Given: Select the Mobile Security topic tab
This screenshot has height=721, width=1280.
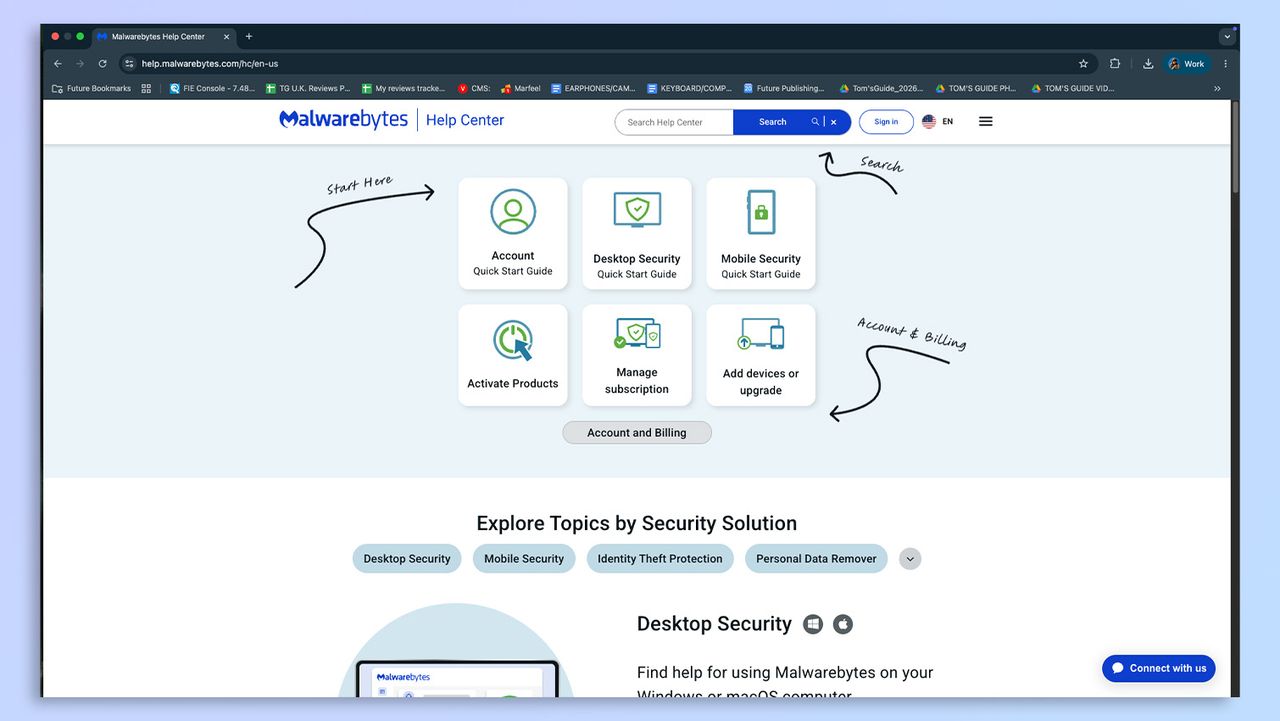Looking at the screenshot, I should pyautogui.click(x=524, y=559).
